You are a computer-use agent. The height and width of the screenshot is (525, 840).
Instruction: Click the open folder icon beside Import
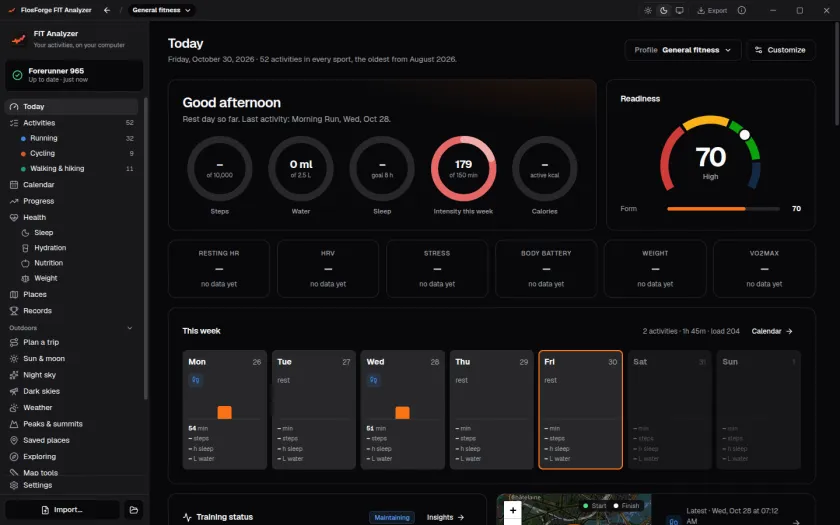(x=134, y=510)
